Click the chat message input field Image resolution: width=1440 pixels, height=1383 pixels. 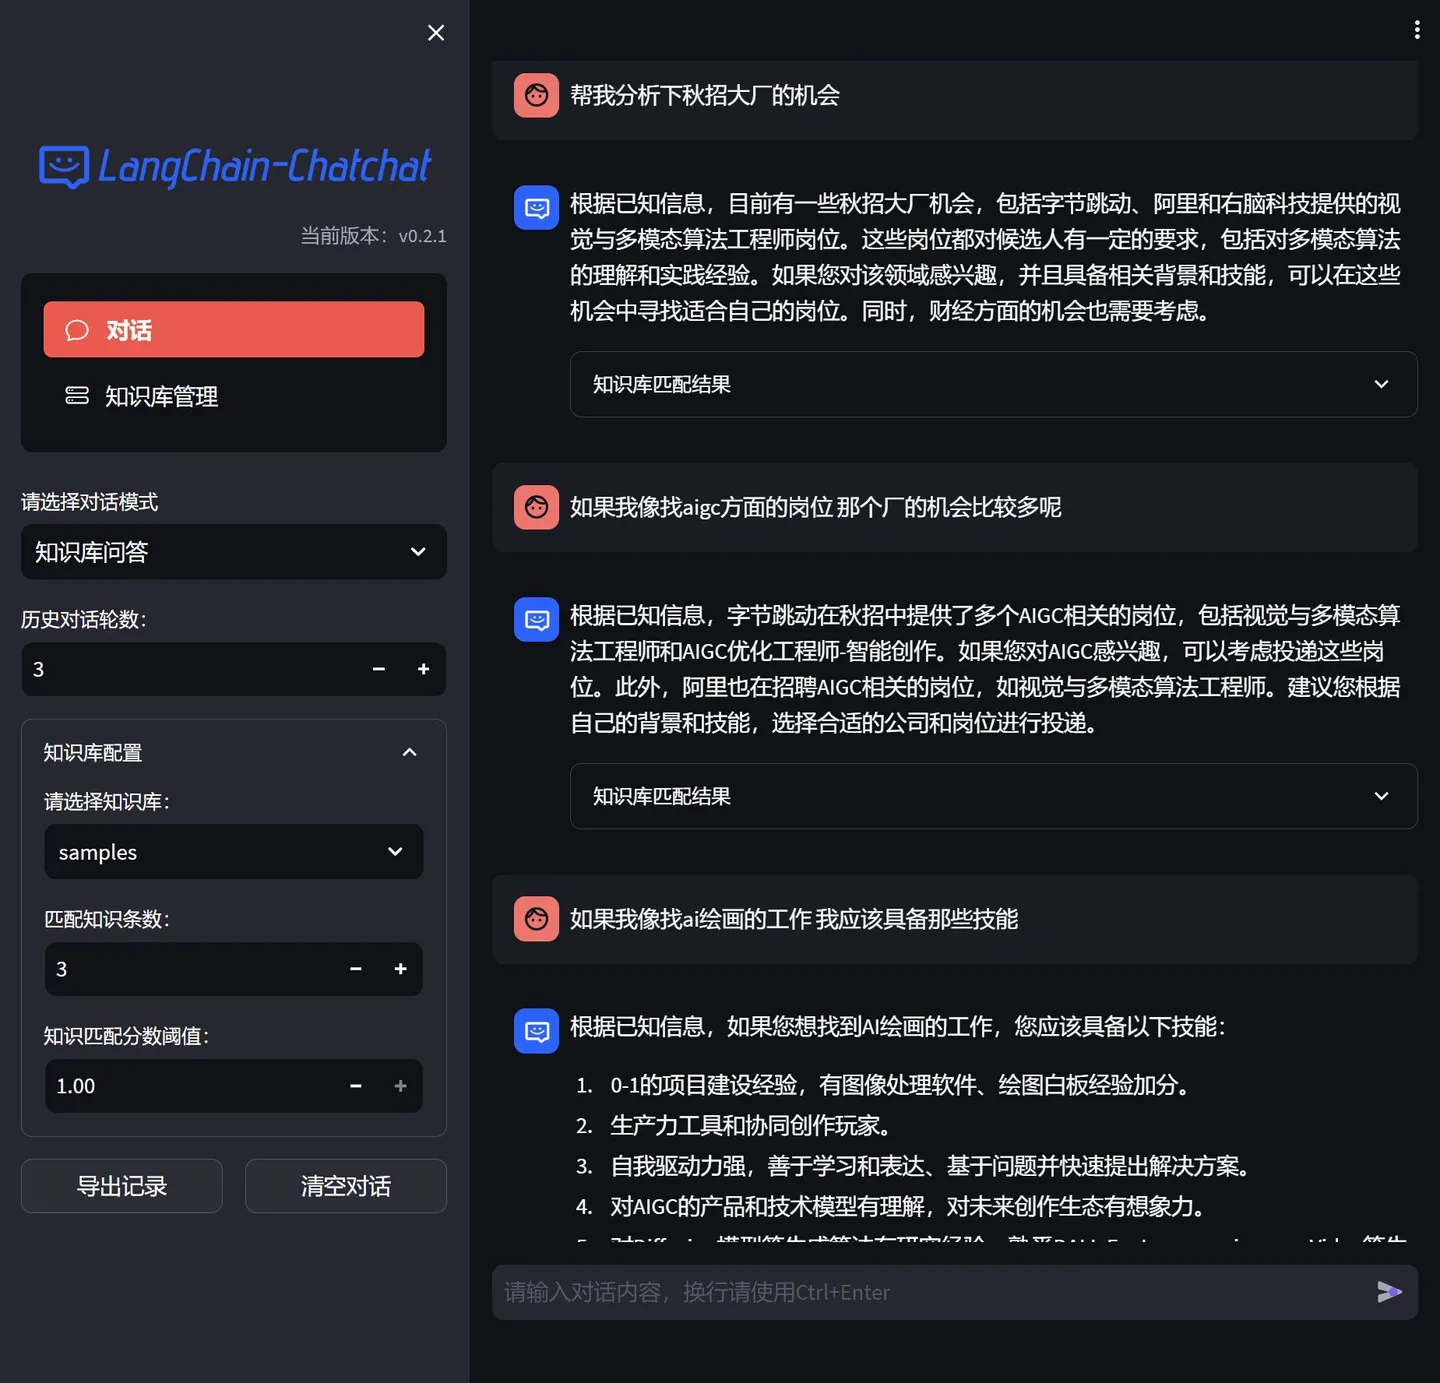pyautogui.click(x=900, y=1291)
